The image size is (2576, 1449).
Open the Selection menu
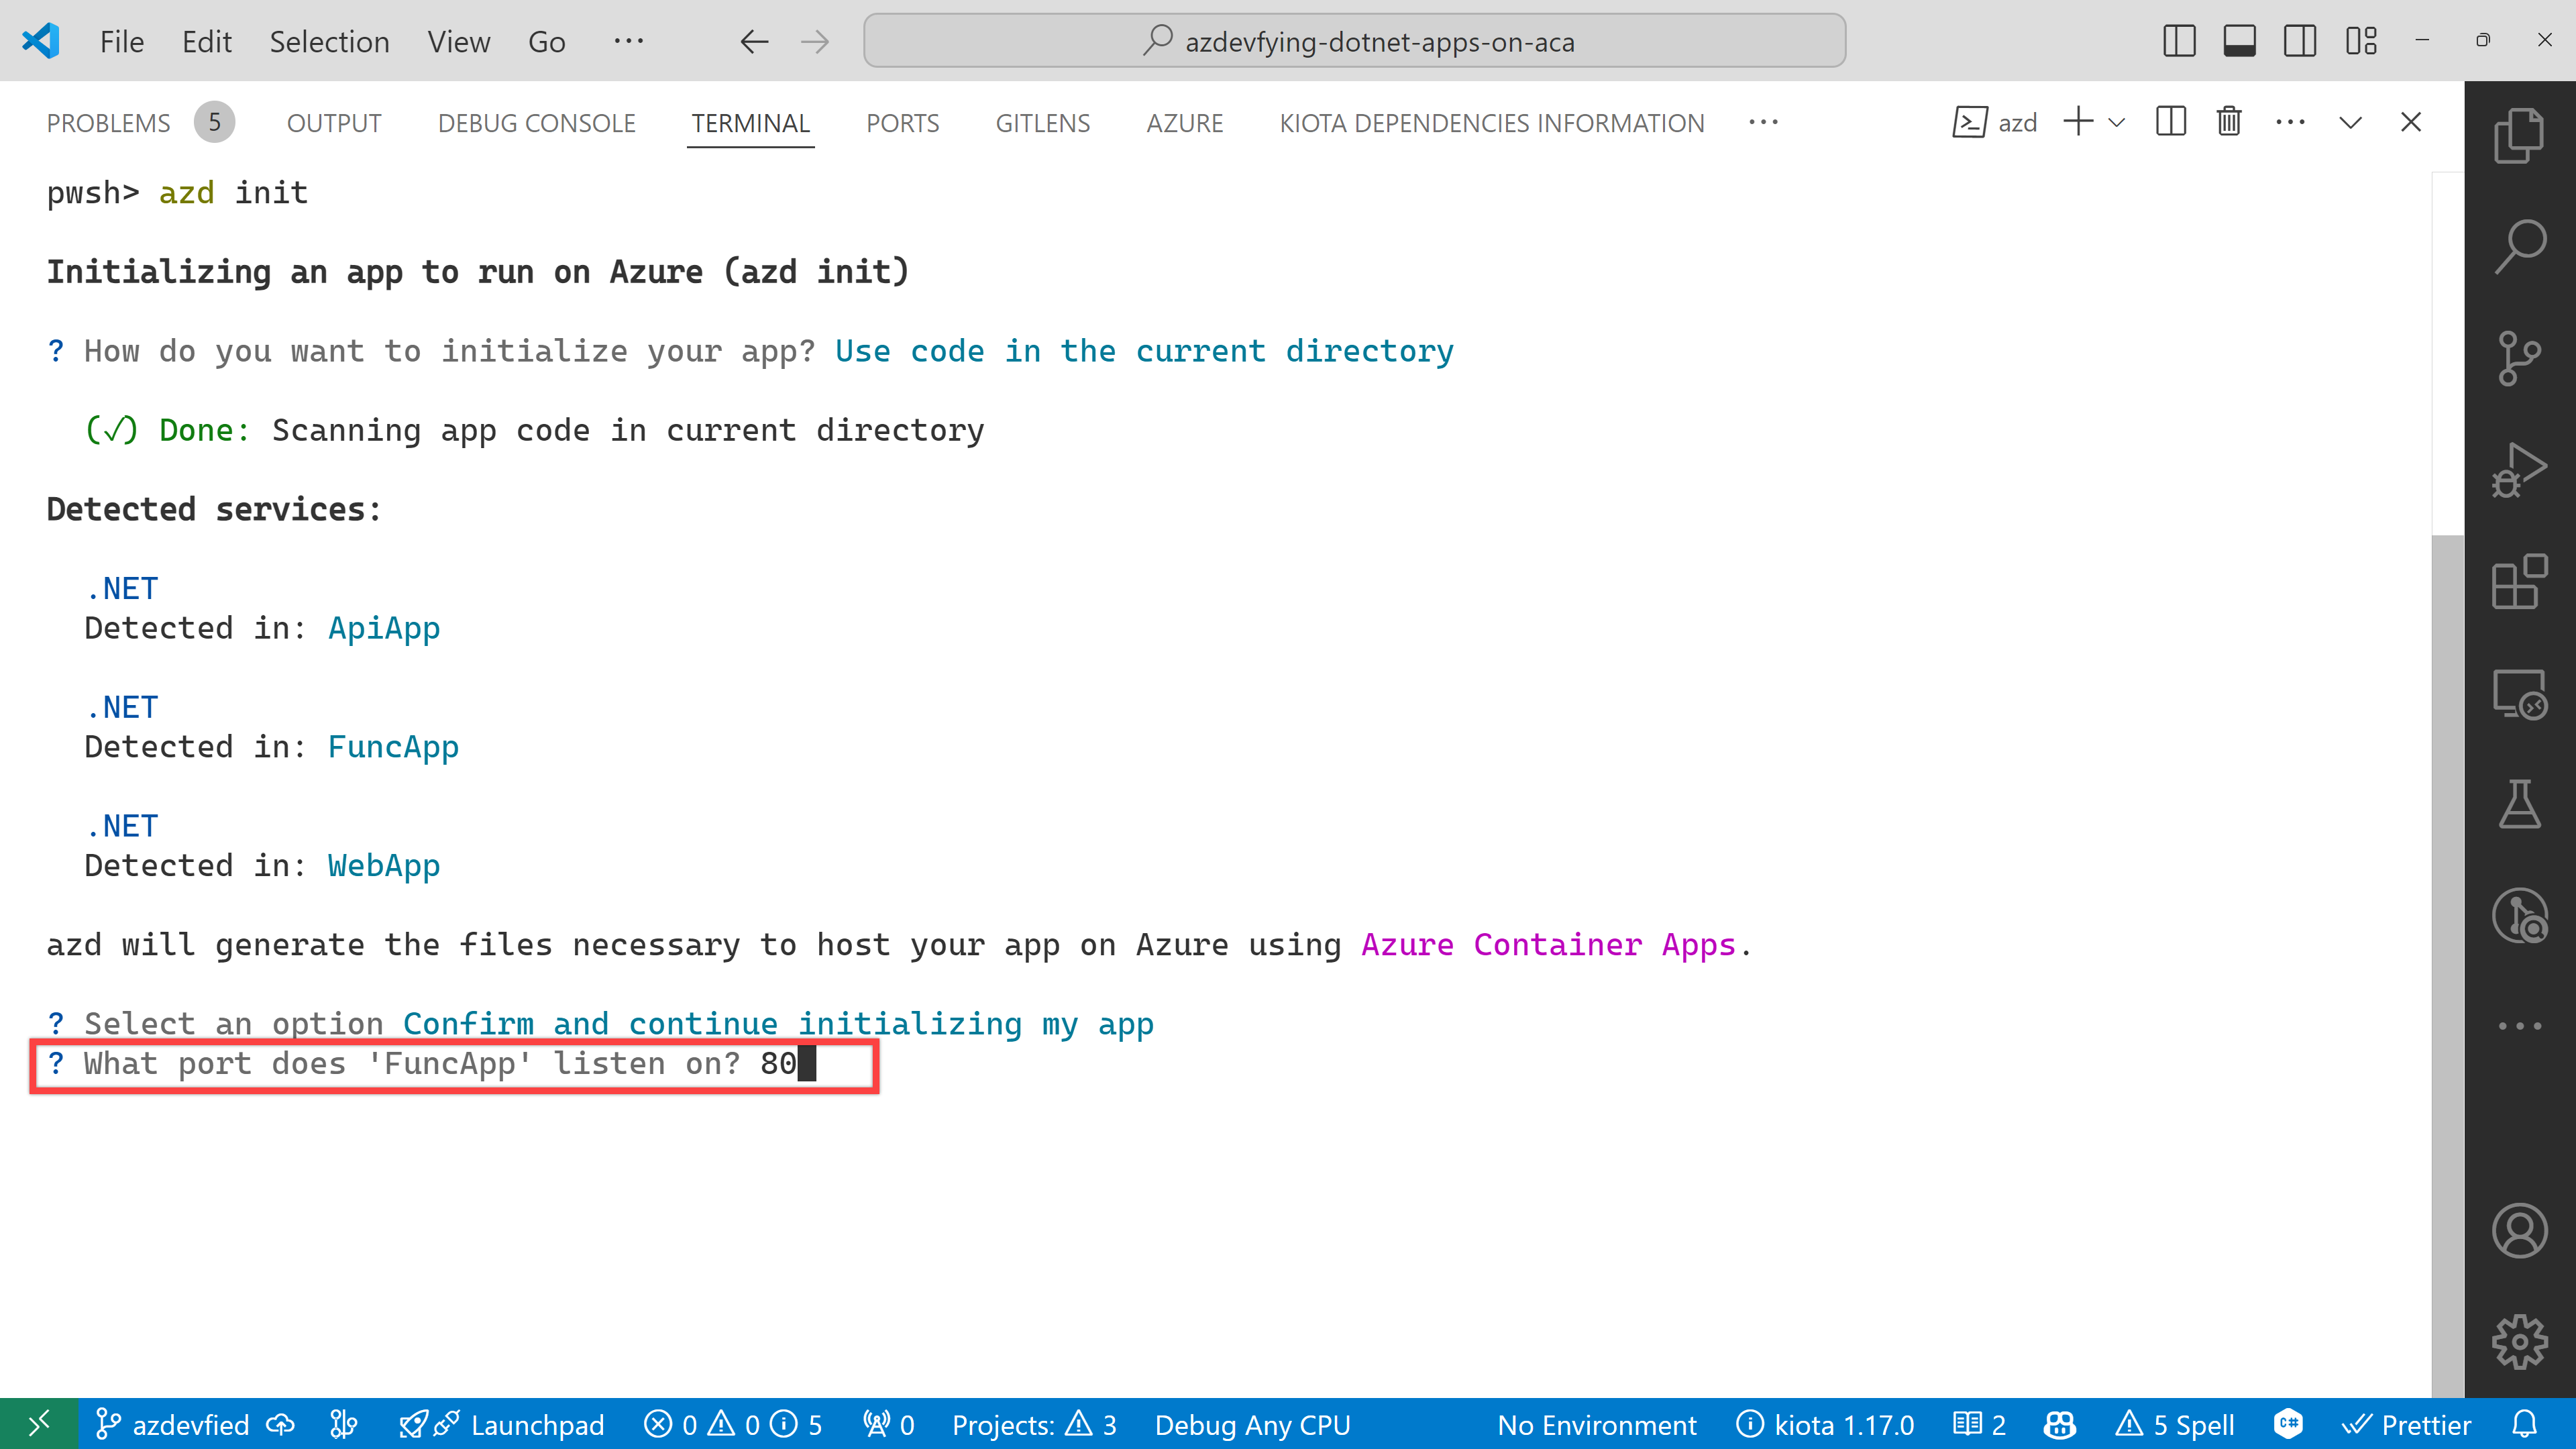[329, 42]
